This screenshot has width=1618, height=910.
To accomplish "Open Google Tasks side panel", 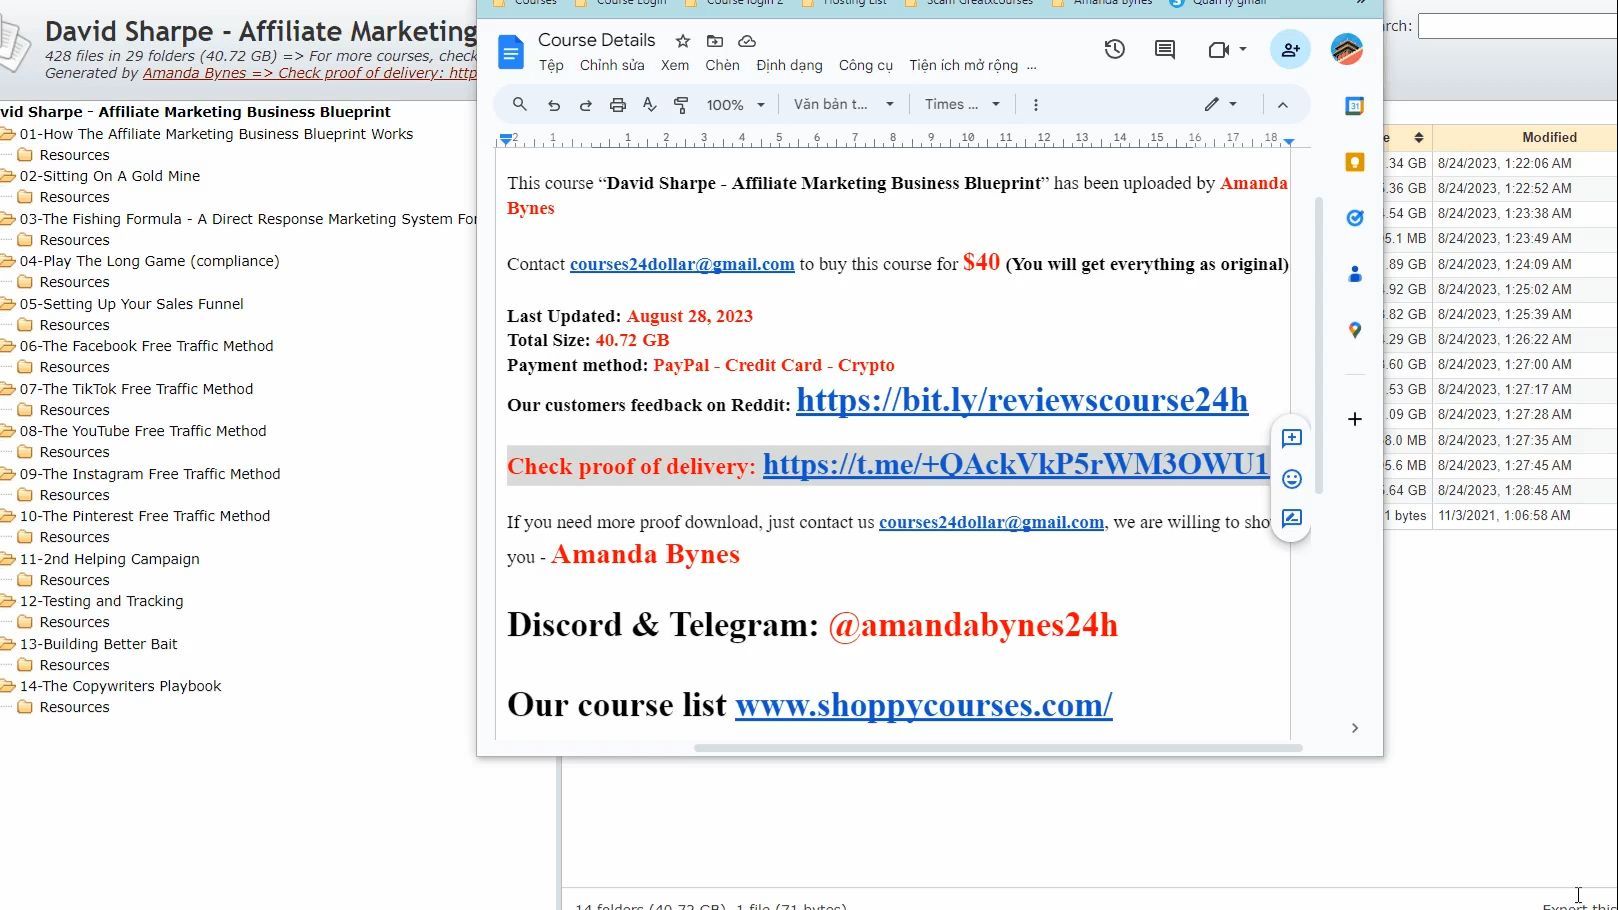I will 1355,218.
